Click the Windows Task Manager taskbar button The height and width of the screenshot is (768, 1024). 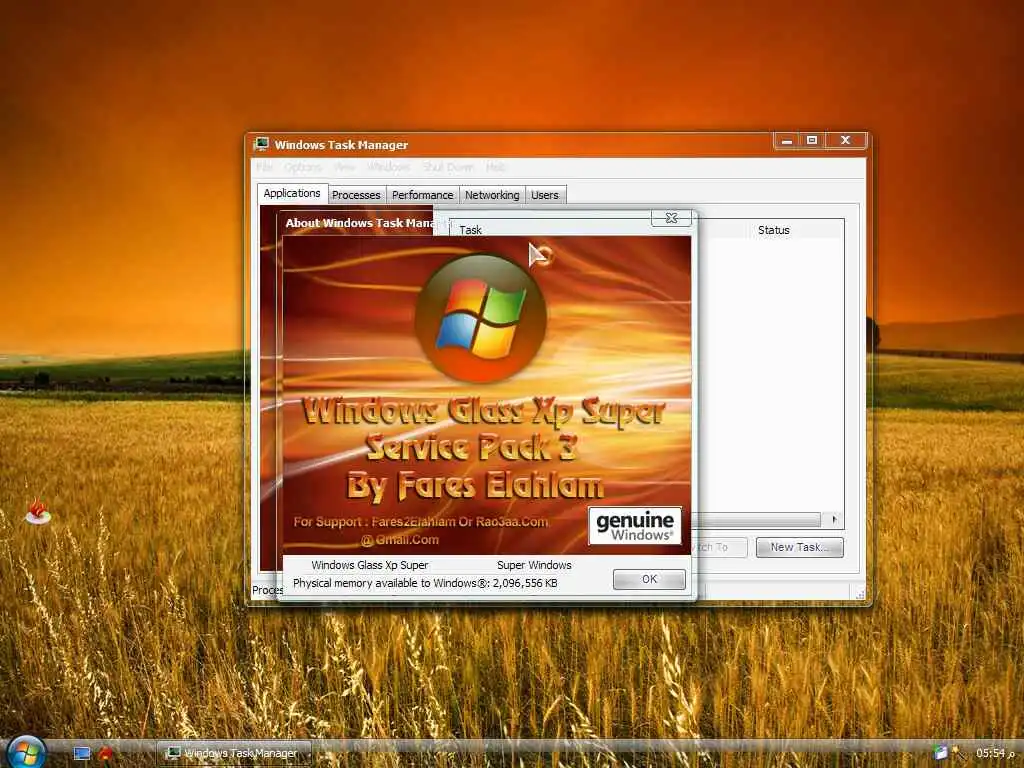point(234,753)
